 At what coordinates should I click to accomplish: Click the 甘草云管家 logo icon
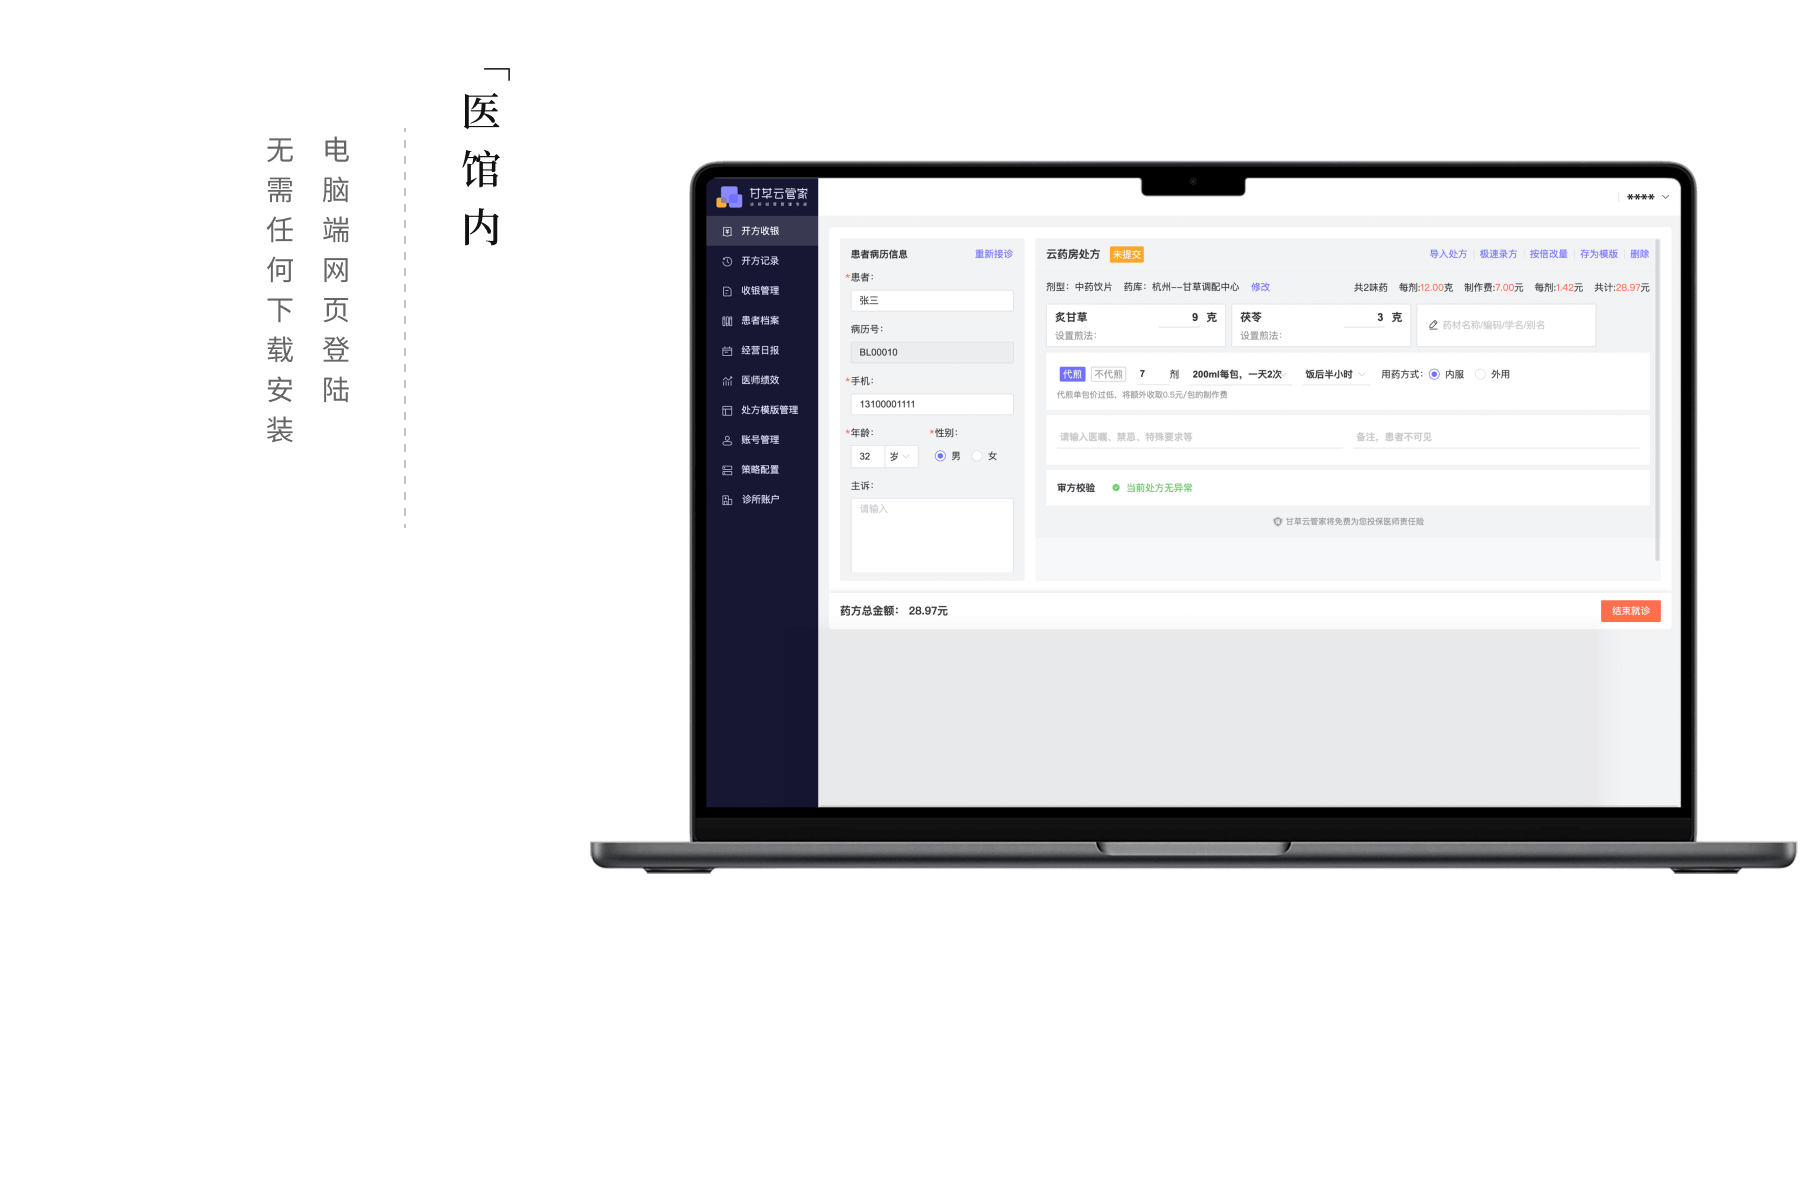coord(729,196)
